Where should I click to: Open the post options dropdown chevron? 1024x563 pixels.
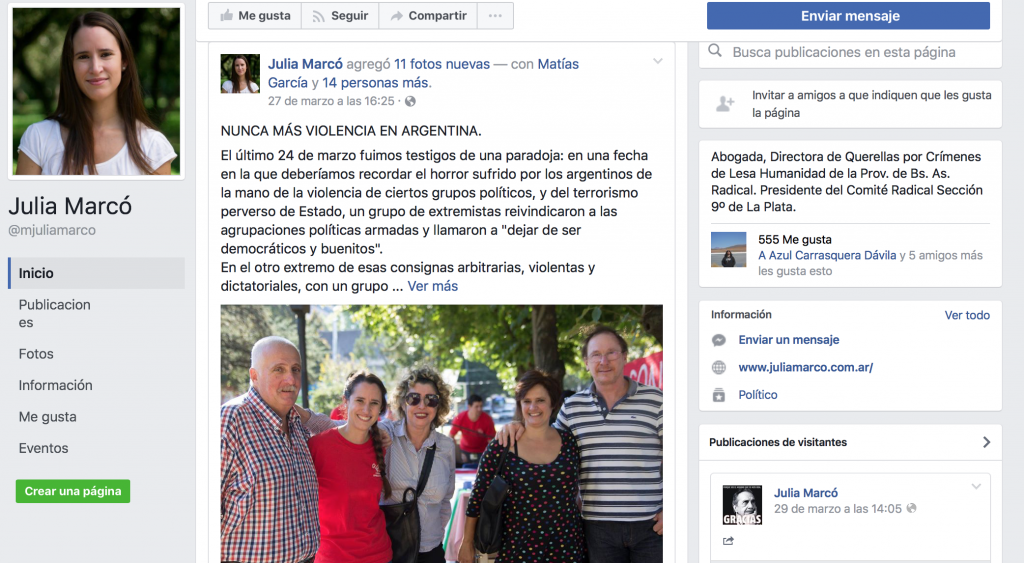[x=658, y=61]
